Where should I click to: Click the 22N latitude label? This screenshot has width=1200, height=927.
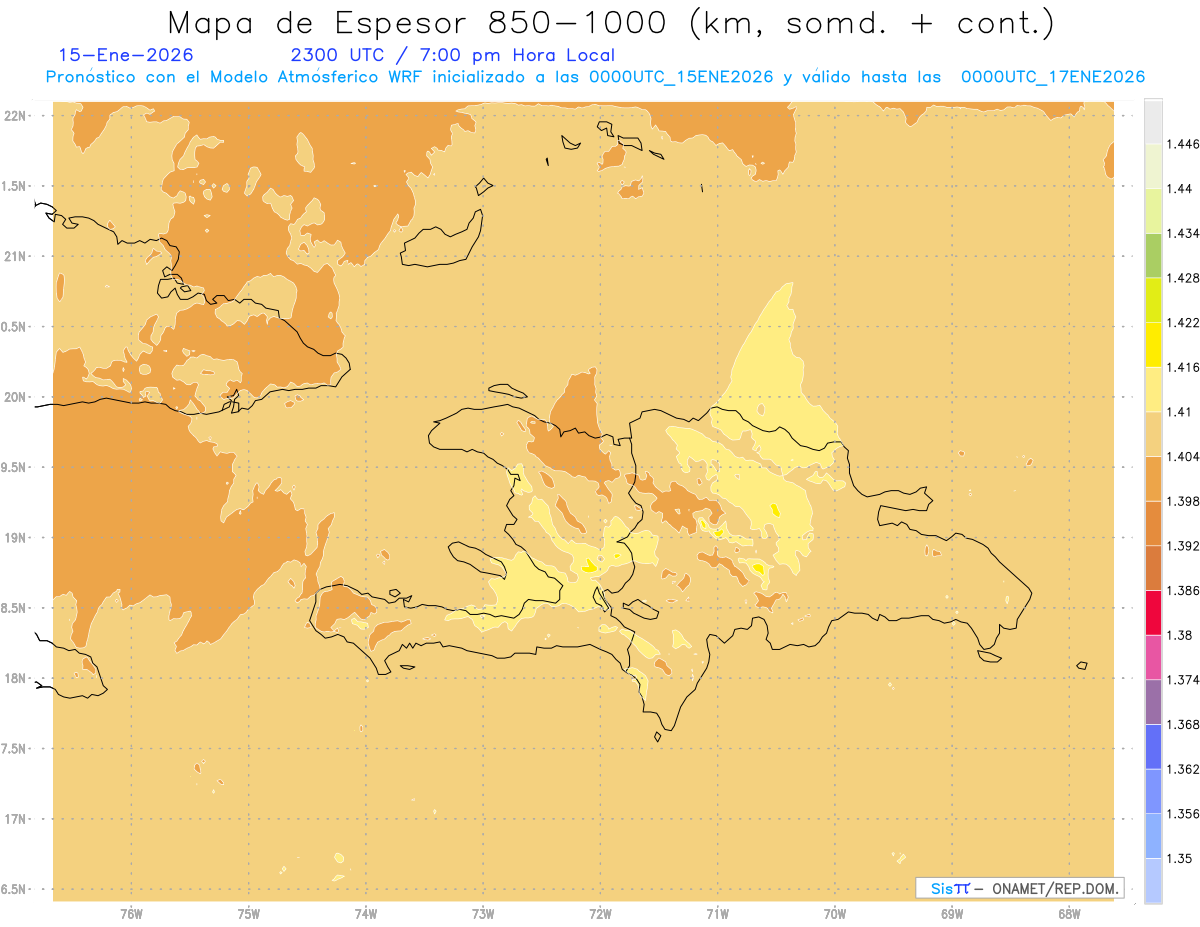[17, 115]
